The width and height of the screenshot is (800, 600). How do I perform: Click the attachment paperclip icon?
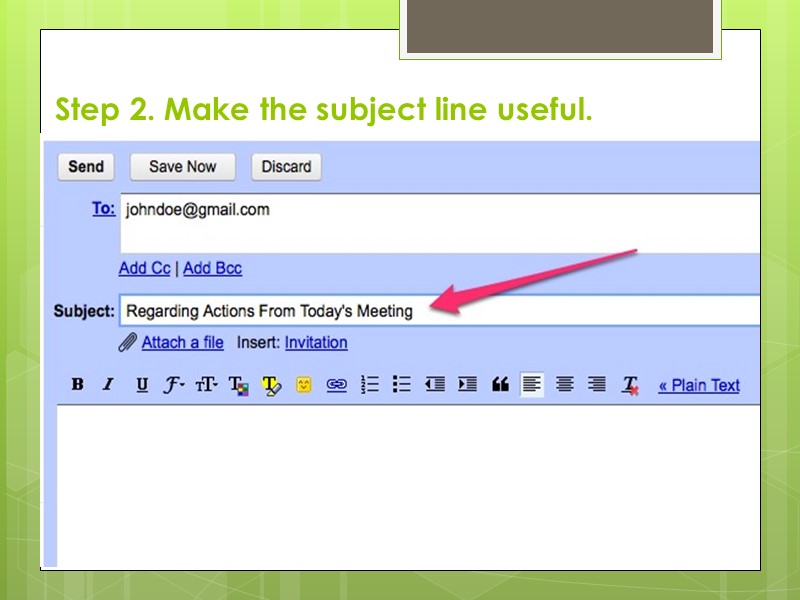[127, 342]
